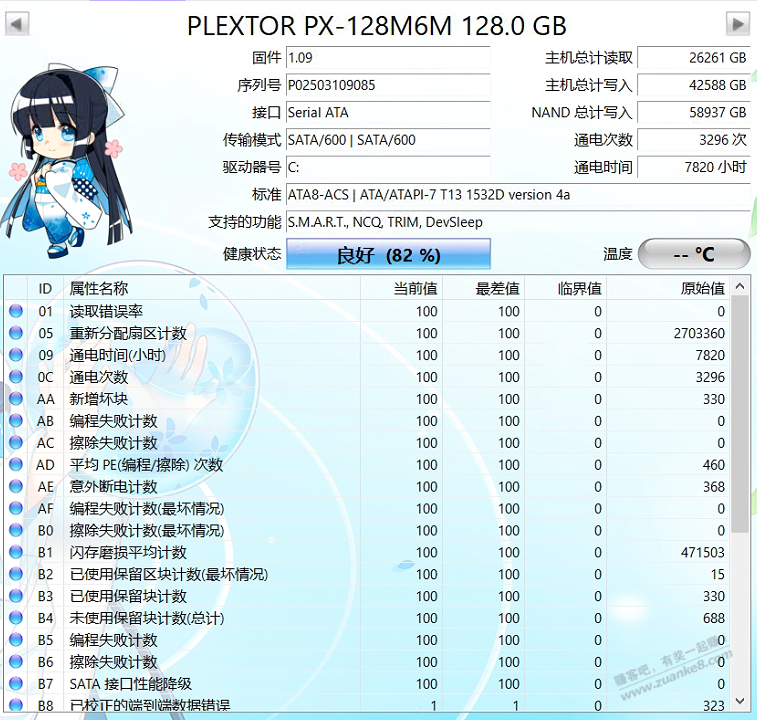This screenshot has height=720, width=757.
Task: Click status orb for B6 擦除失败计数 row
Action: click(16, 662)
